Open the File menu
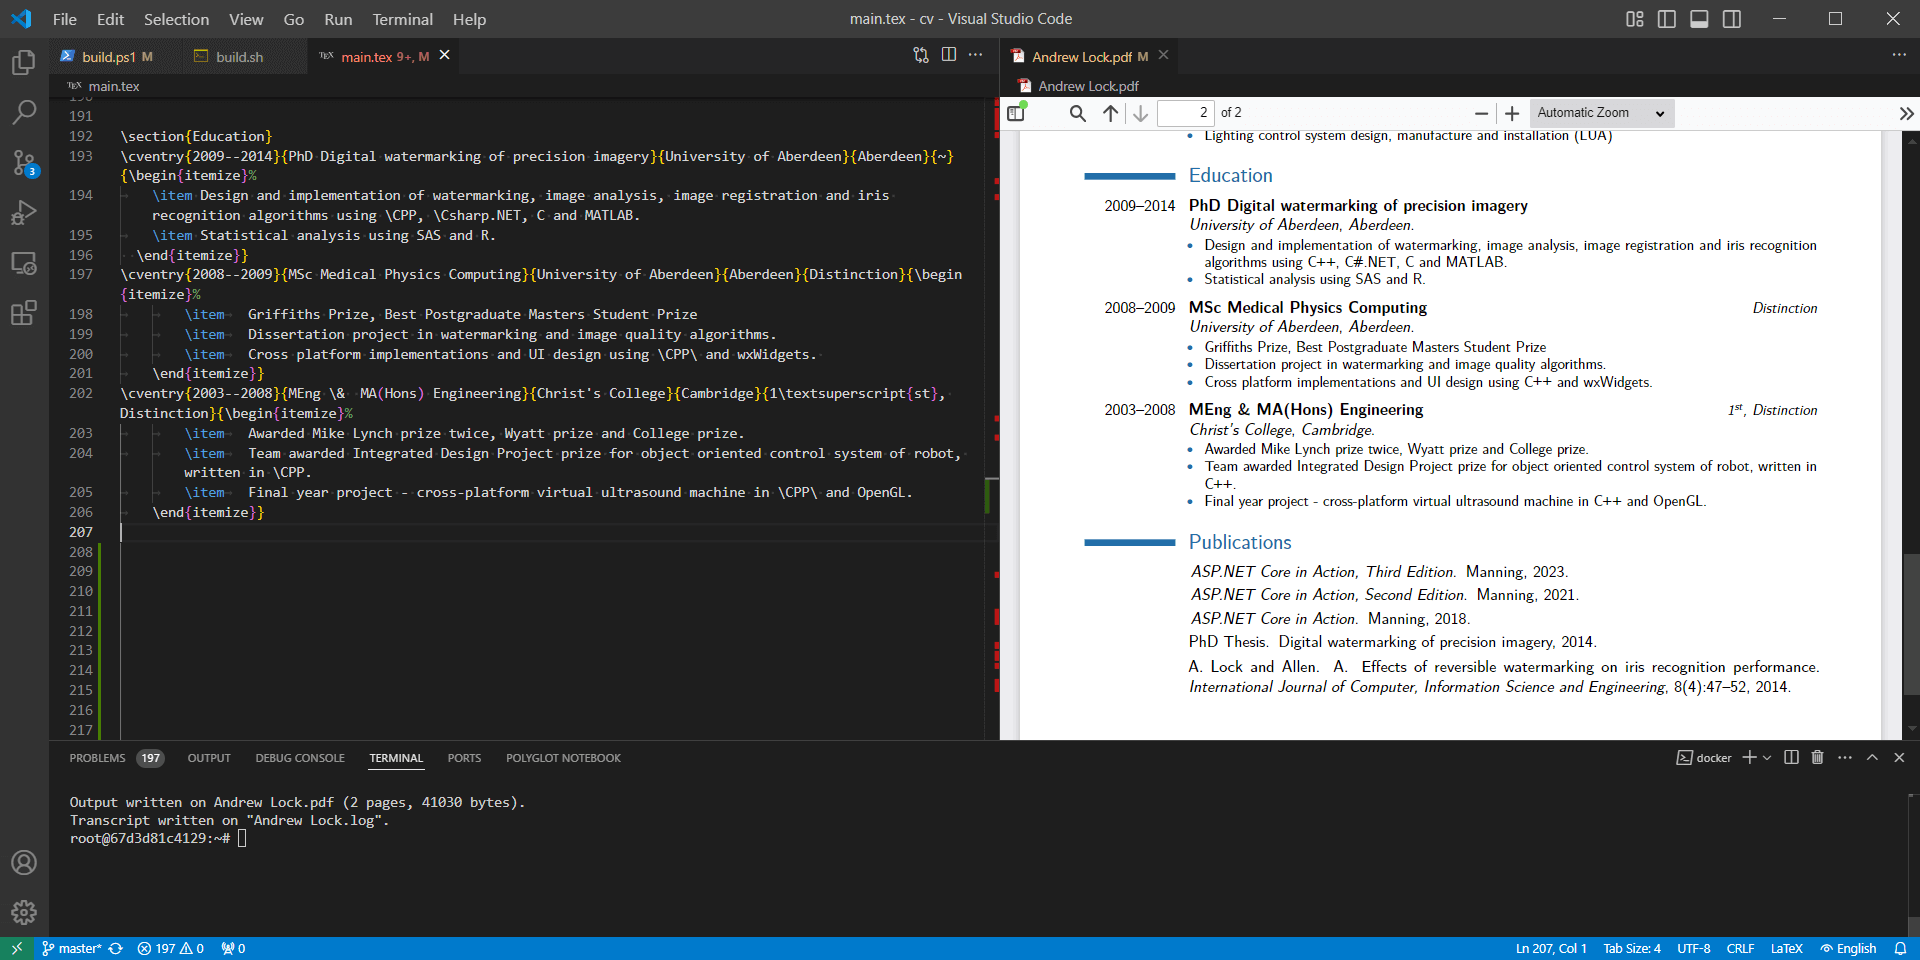Screen dimensions: 1920x960 (x=65, y=19)
